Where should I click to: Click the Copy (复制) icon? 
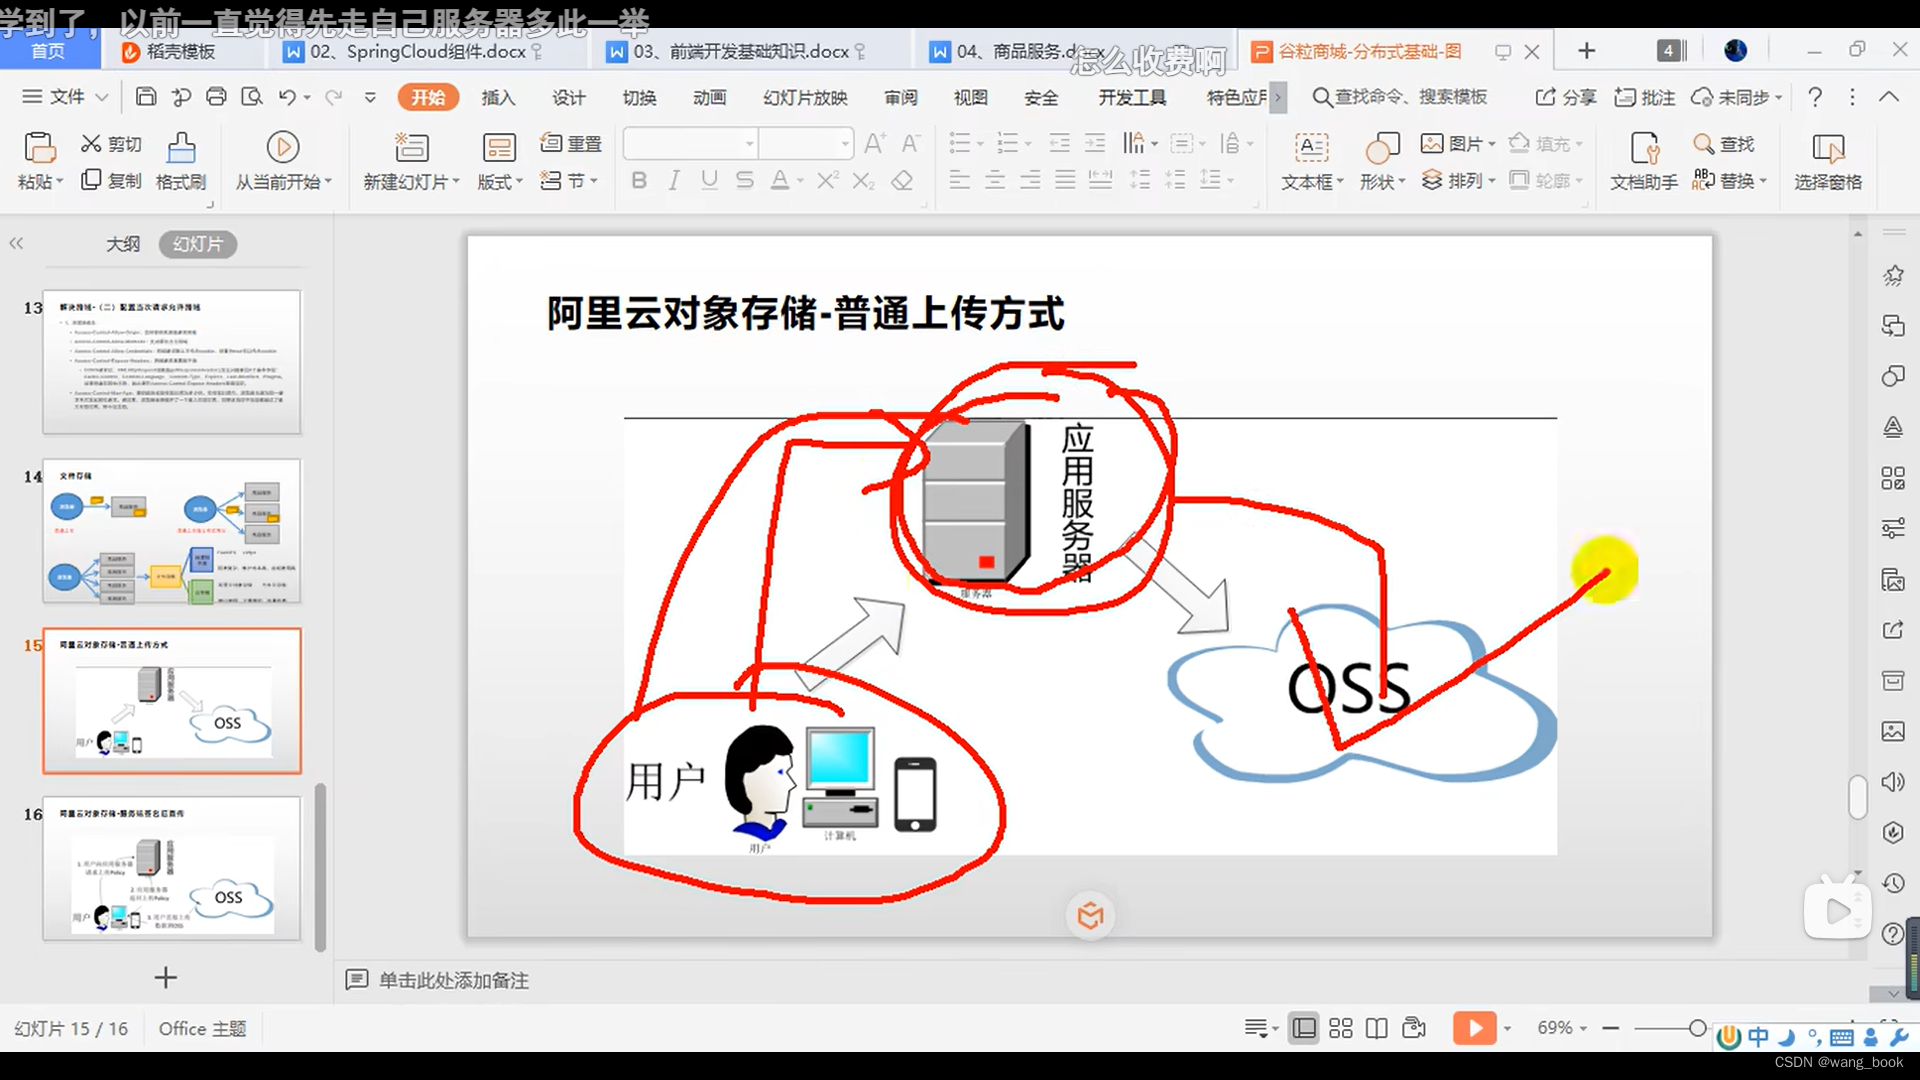coord(91,179)
